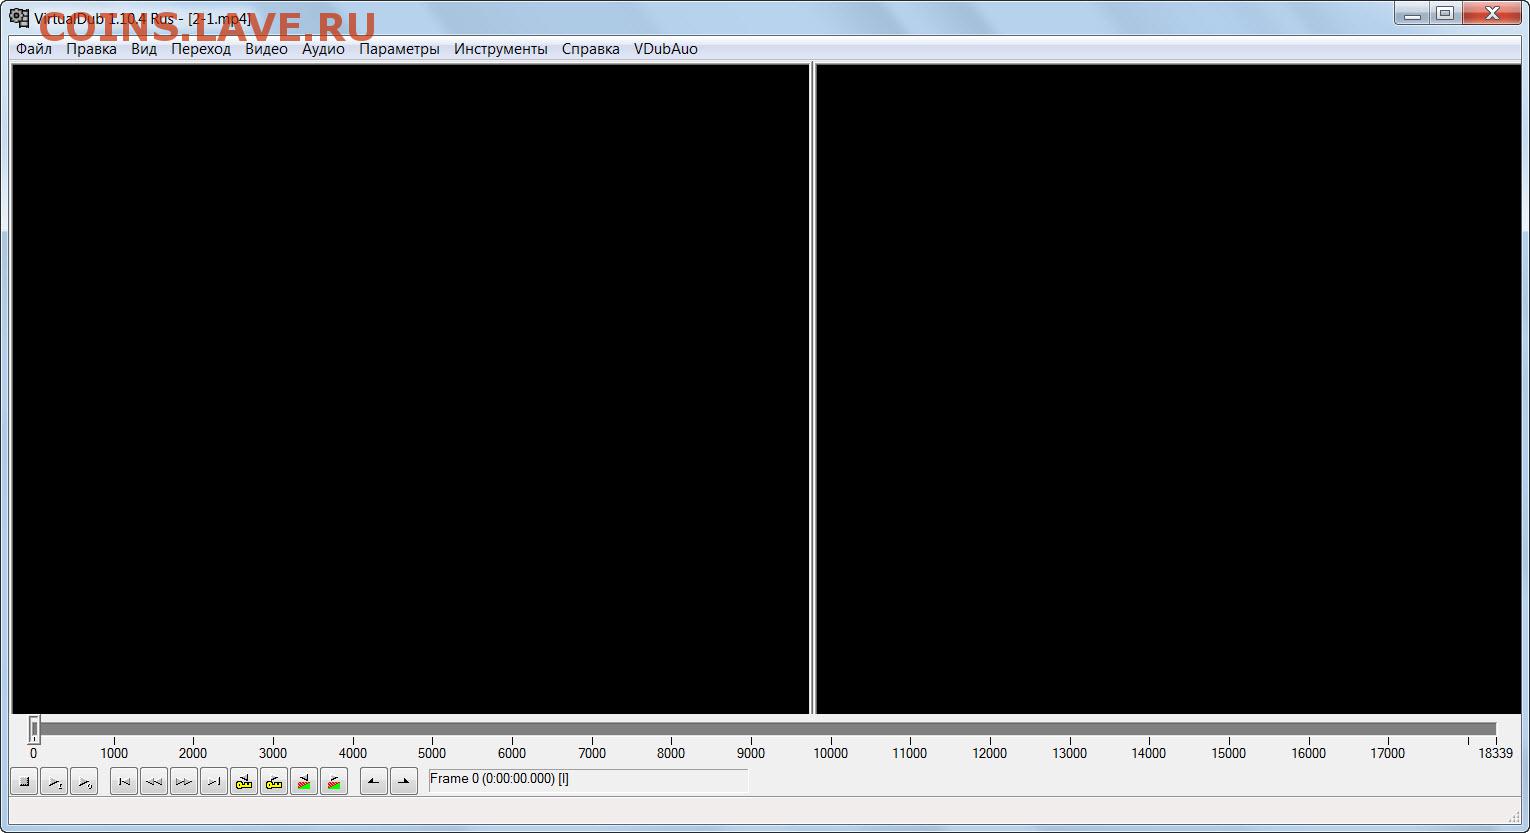Set the selection start mark-in
Screen dimensions: 1530x833
(374, 782)
